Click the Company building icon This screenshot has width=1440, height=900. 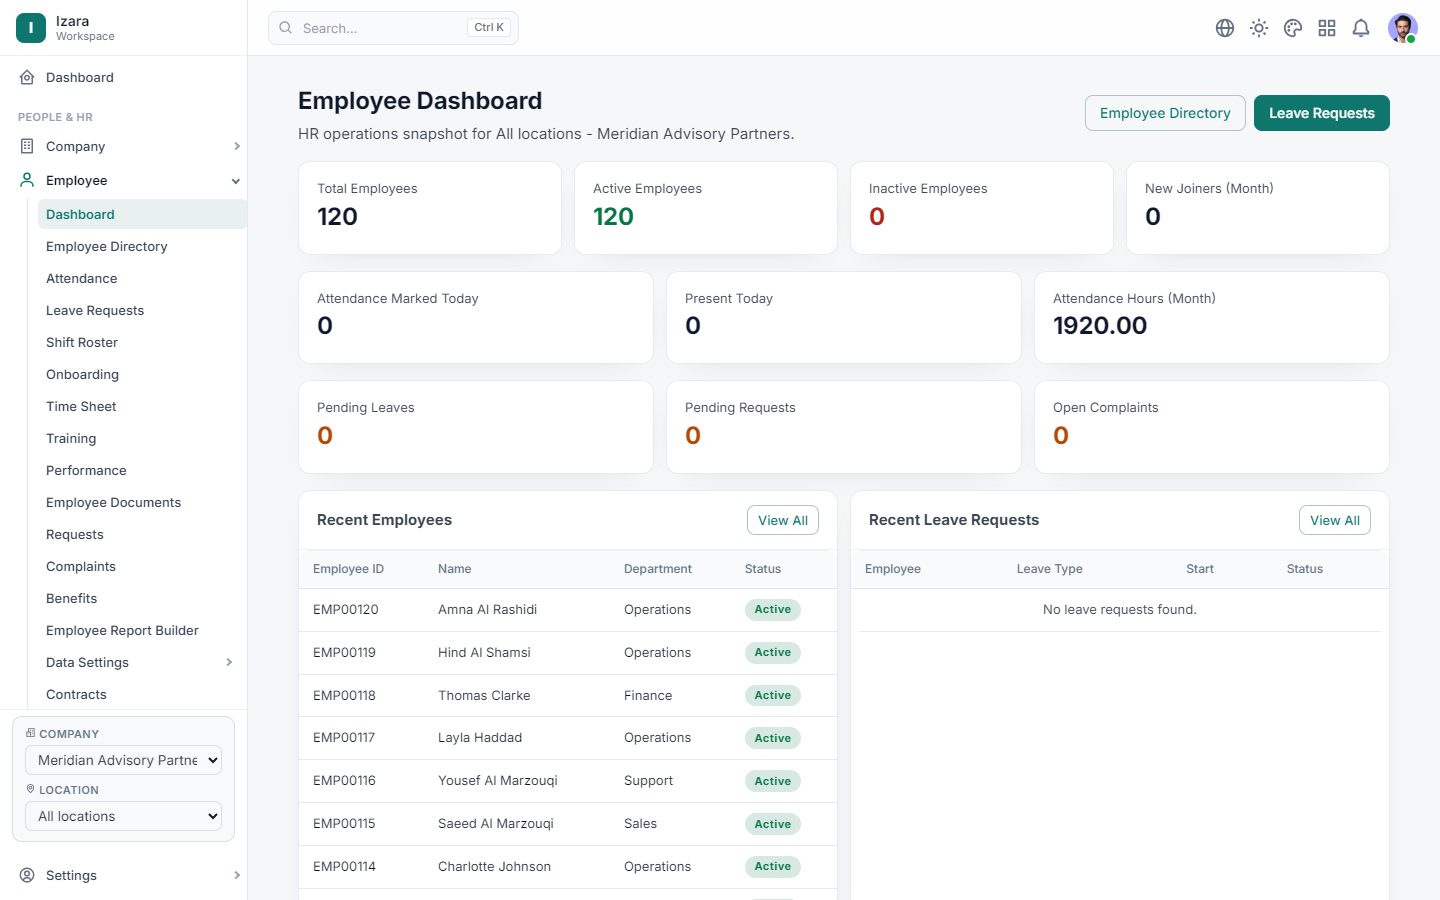point(27,146)
